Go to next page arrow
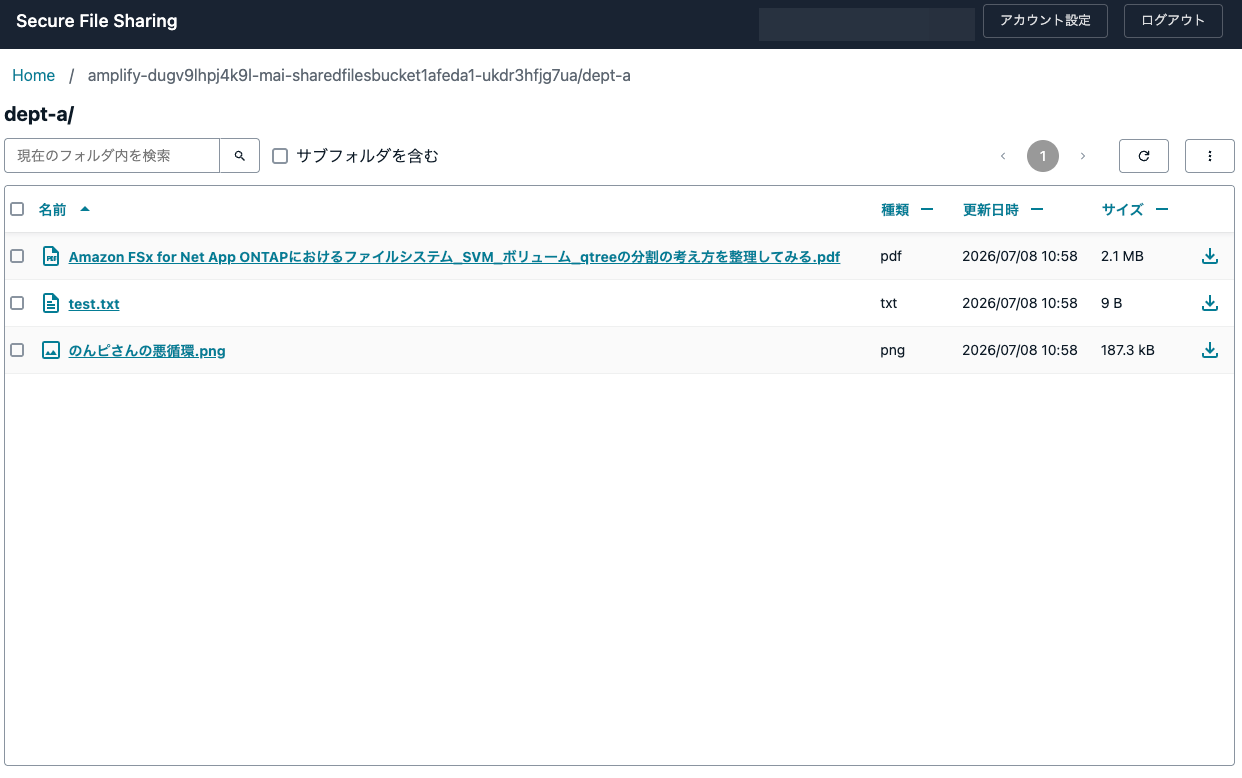1242x778 pixels. click(x=1083, y=156)
